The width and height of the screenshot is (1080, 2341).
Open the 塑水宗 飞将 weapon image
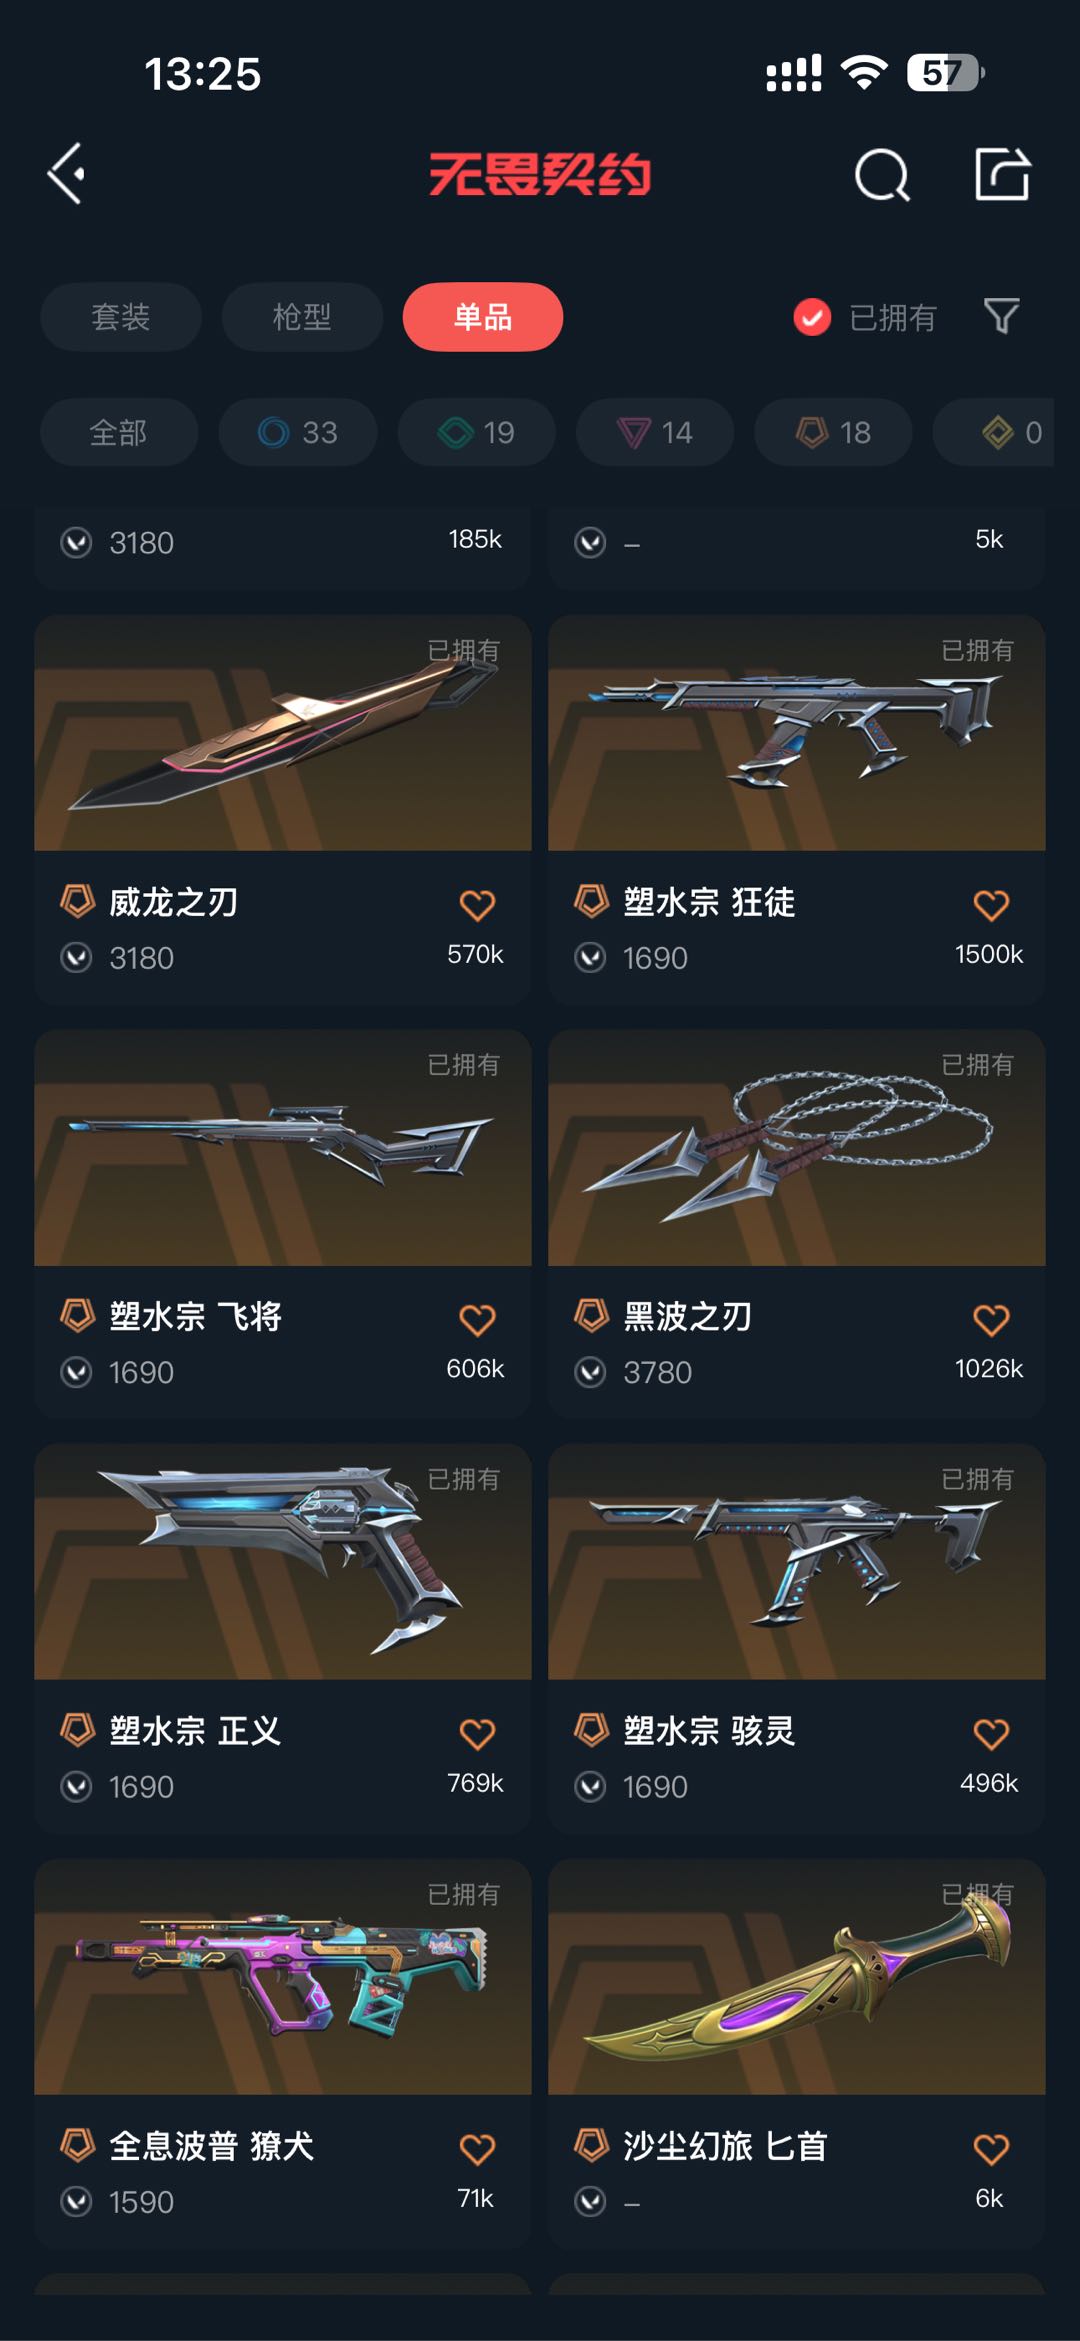(x=283, y=1148)
